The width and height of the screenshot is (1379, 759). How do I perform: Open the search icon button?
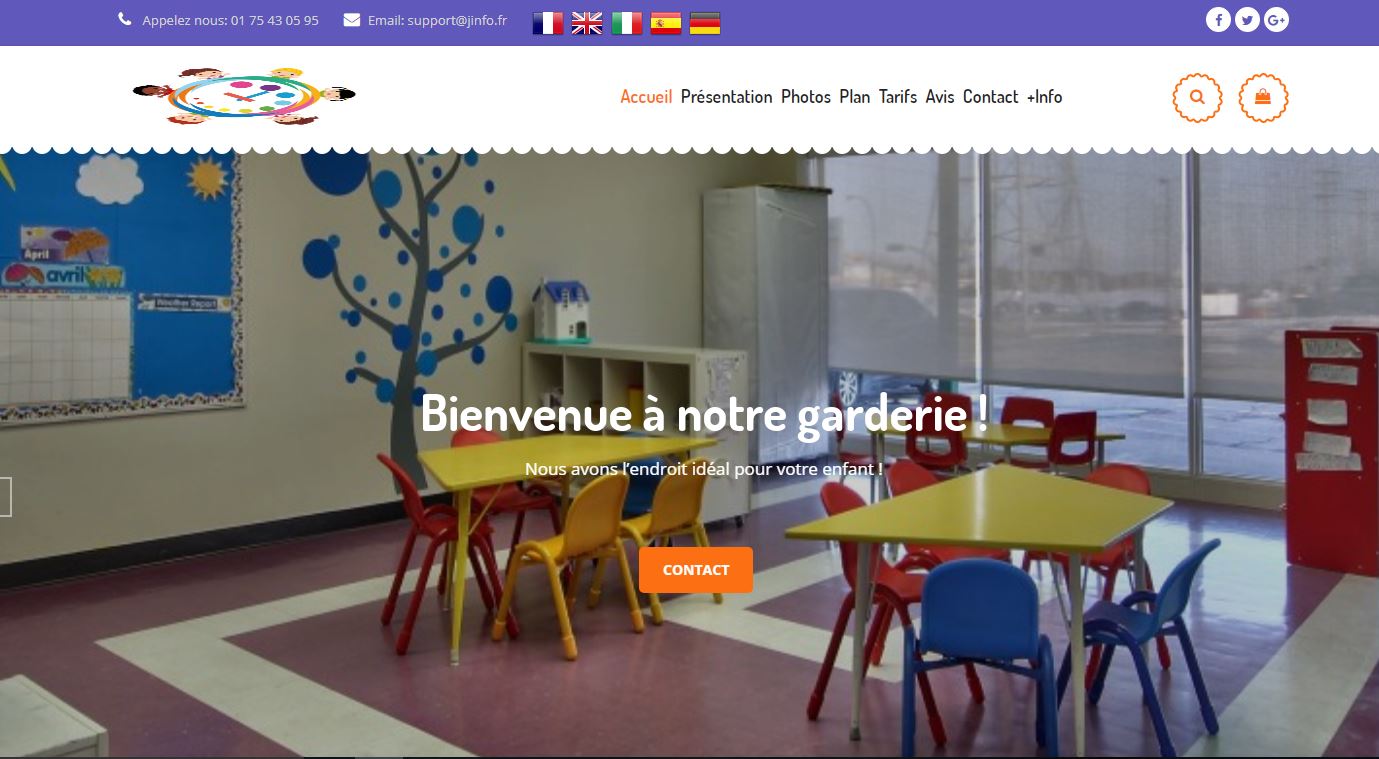pos(1197,98)
